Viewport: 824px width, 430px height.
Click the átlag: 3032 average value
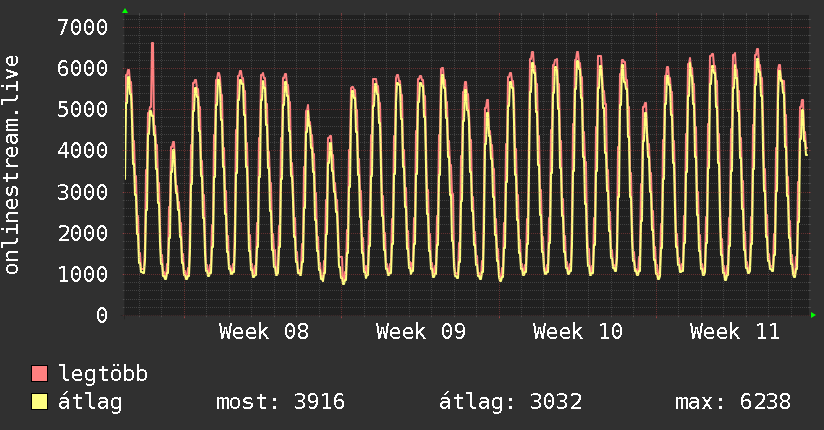[x=511, y=402]
